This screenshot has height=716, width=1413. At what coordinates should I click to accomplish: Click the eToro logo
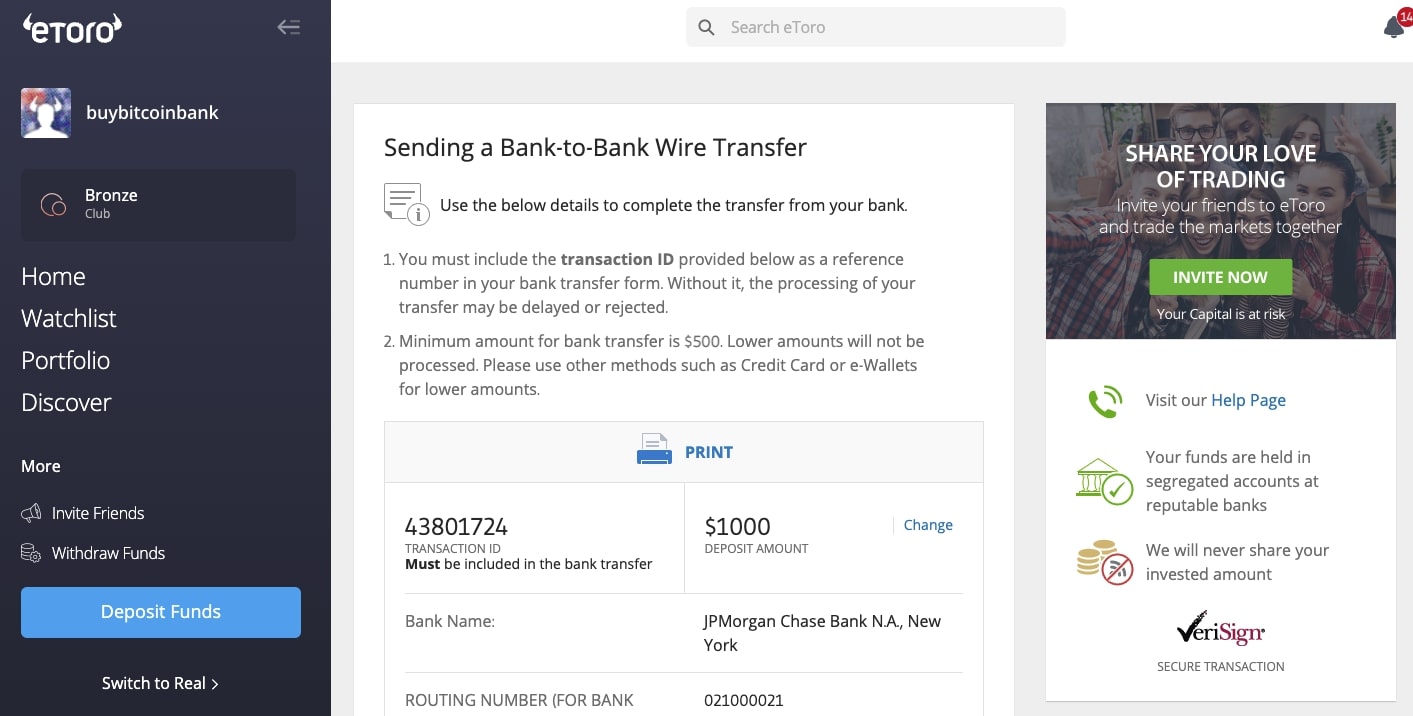(72, 28)
